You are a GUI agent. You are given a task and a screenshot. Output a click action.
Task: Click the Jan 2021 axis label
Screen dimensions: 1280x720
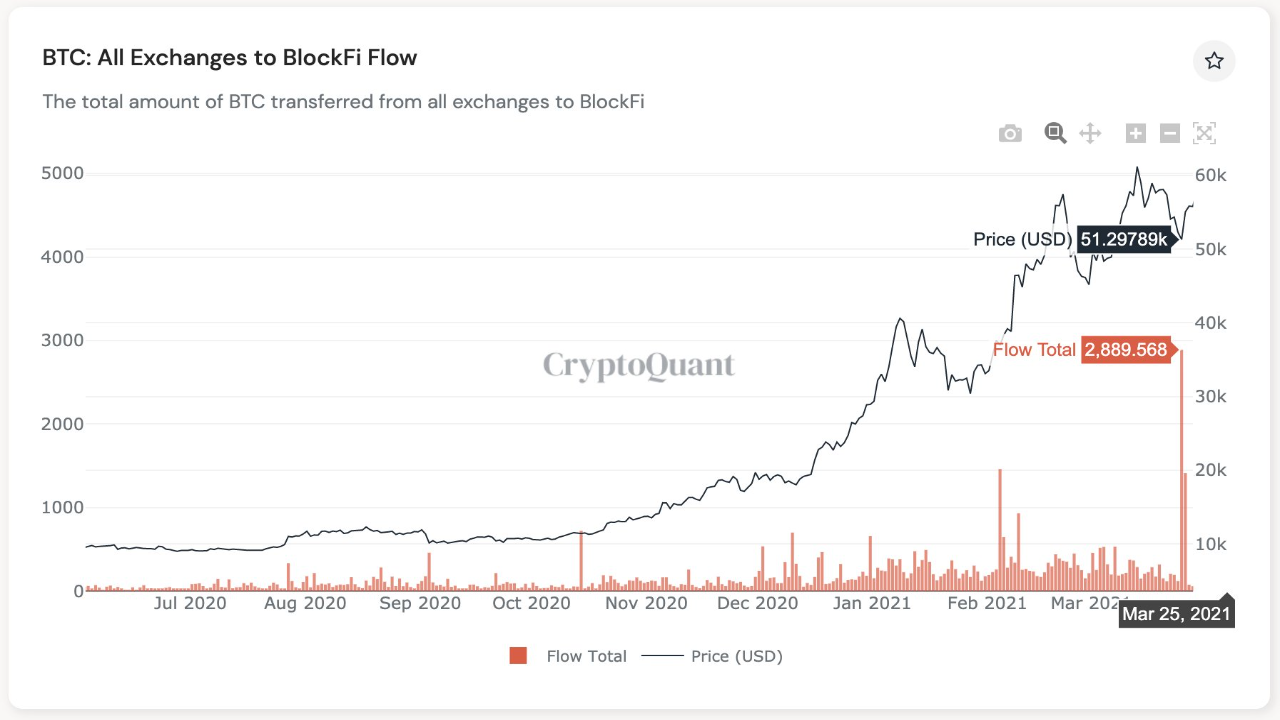coord(872,603)
